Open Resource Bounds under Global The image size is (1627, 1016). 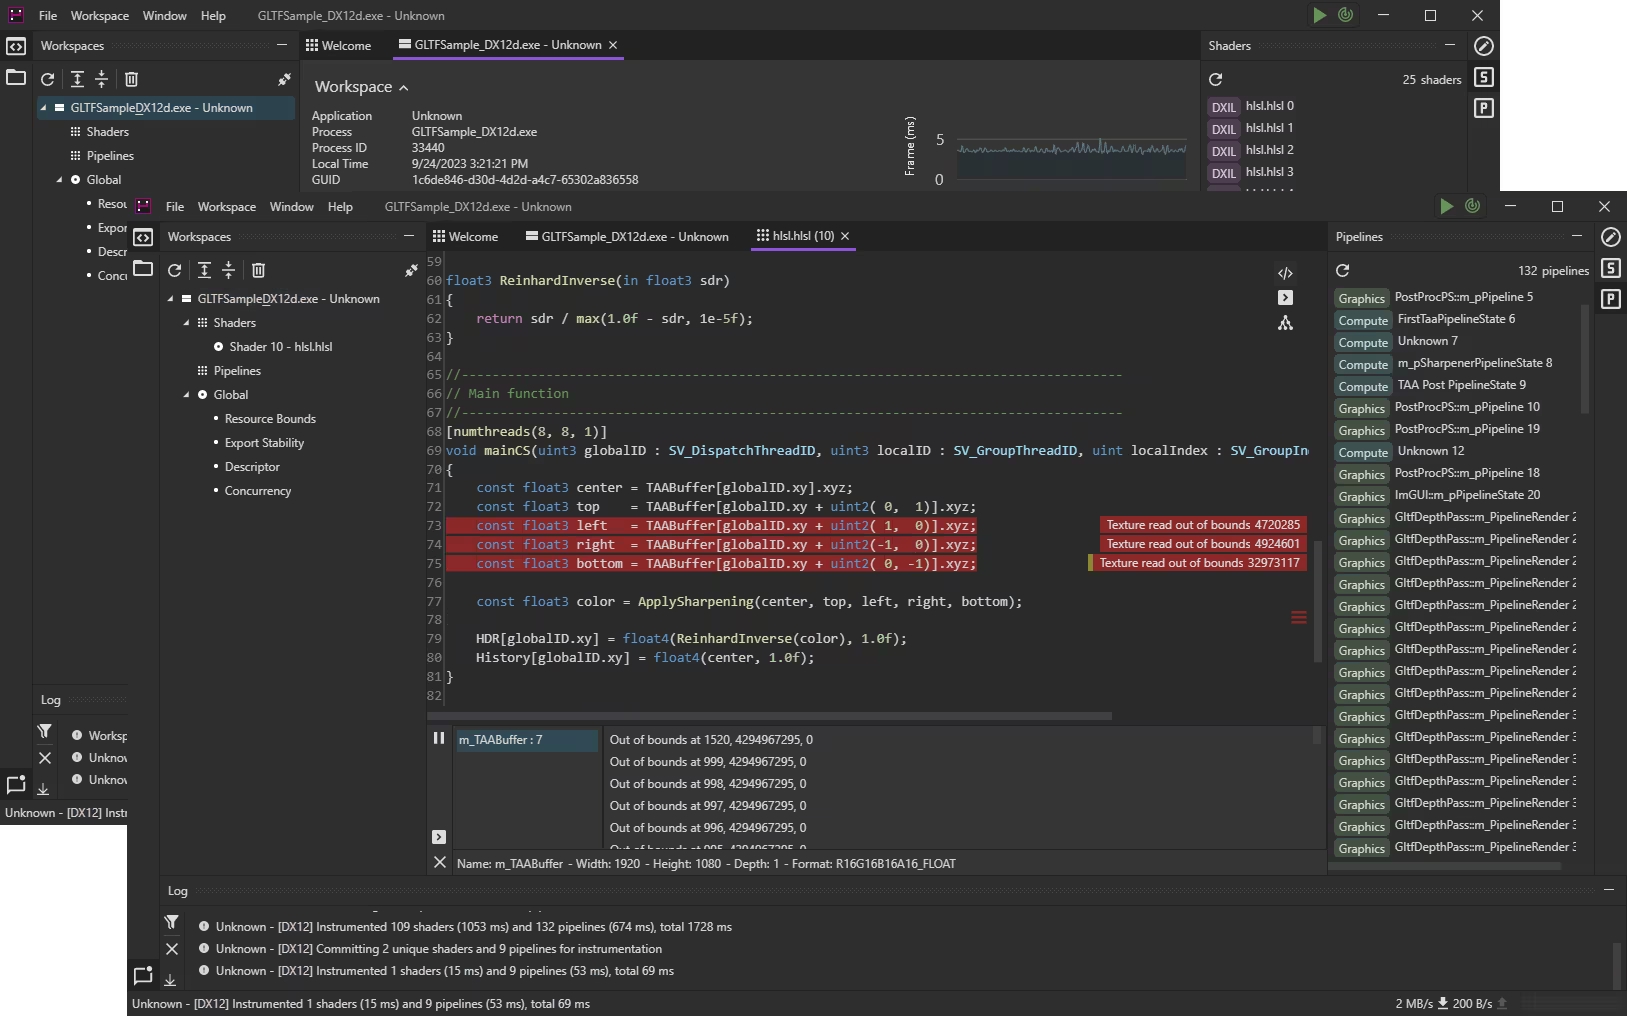pos(270,419)
